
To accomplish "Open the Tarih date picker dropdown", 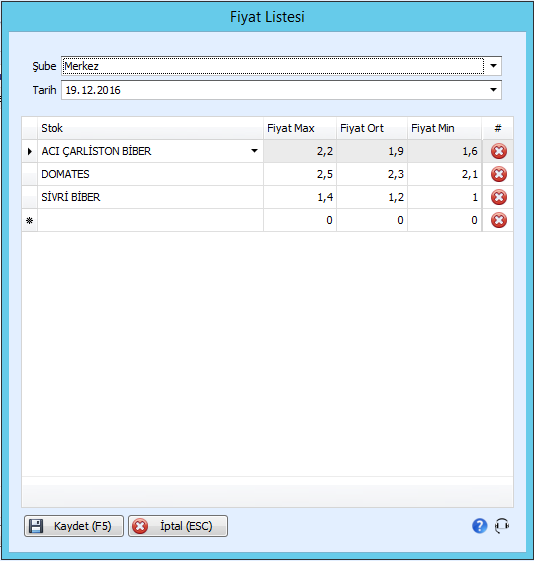I will pos(493,90).
